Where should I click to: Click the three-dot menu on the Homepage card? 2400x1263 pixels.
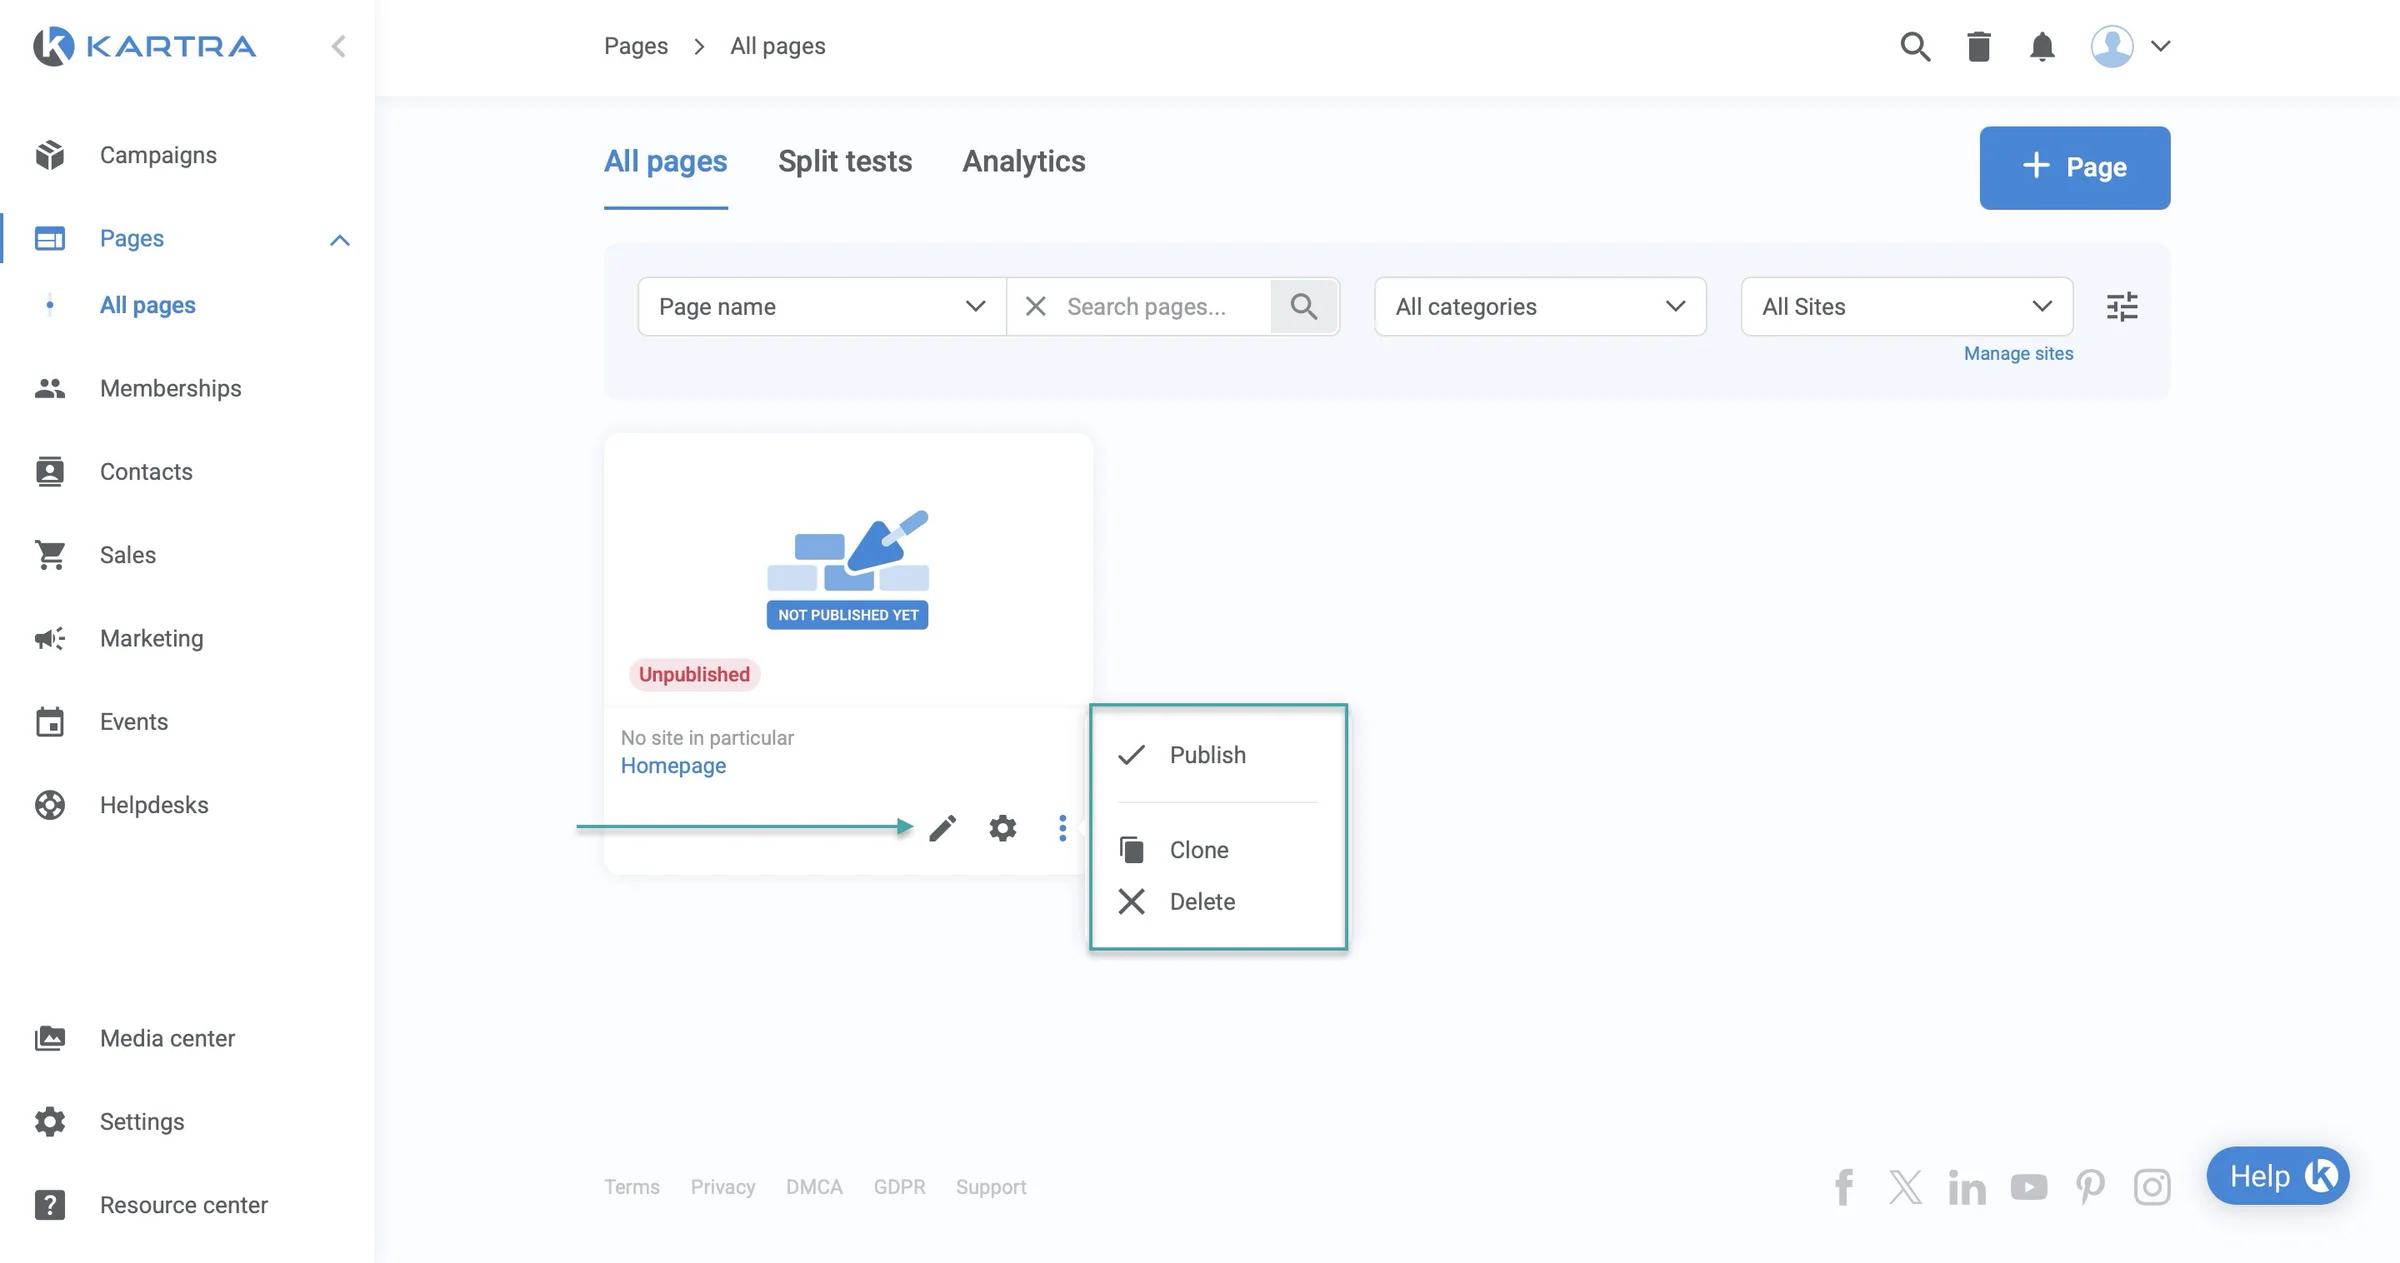[x=1062, y=828]
